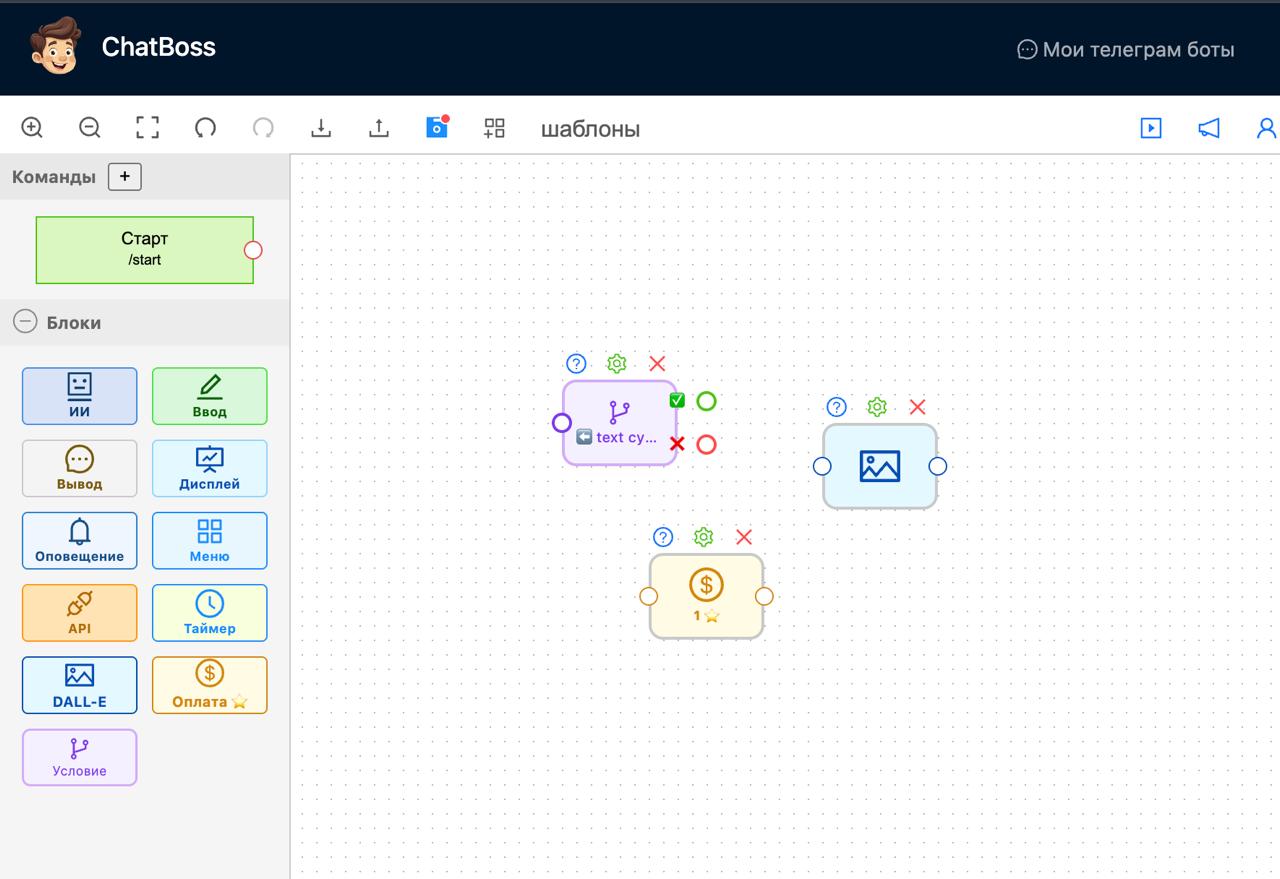
Task: Activate the fit-to-screen frame icon
Action: point(147,128)
